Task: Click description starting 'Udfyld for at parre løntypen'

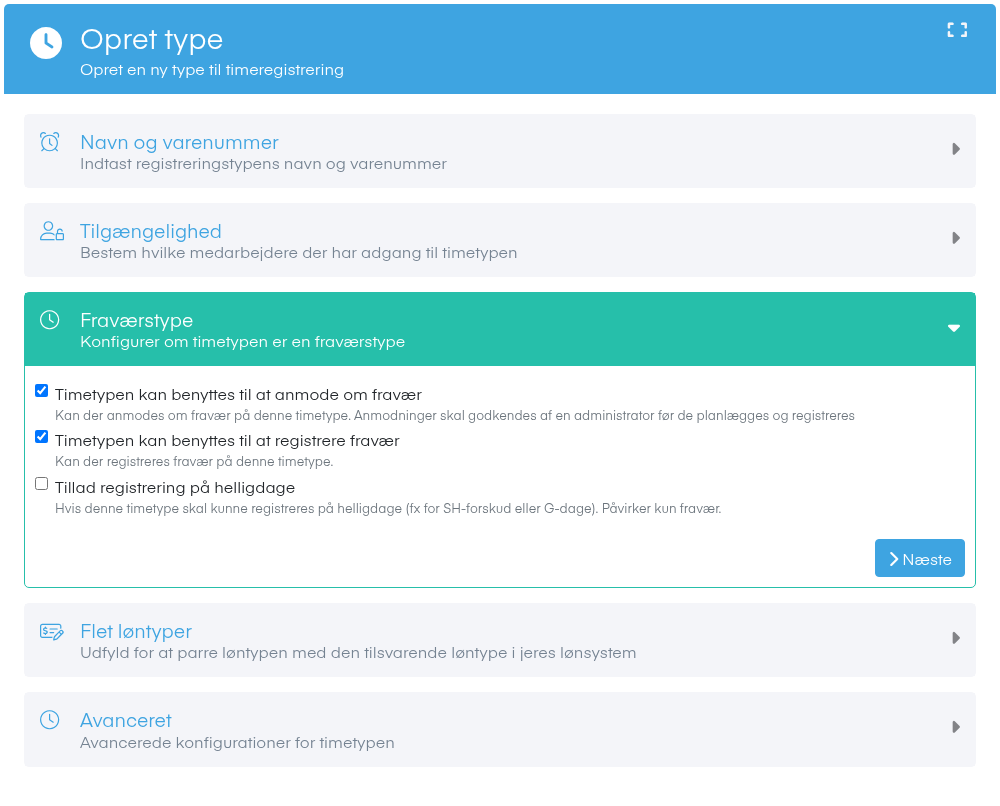Action: point(358,653)
